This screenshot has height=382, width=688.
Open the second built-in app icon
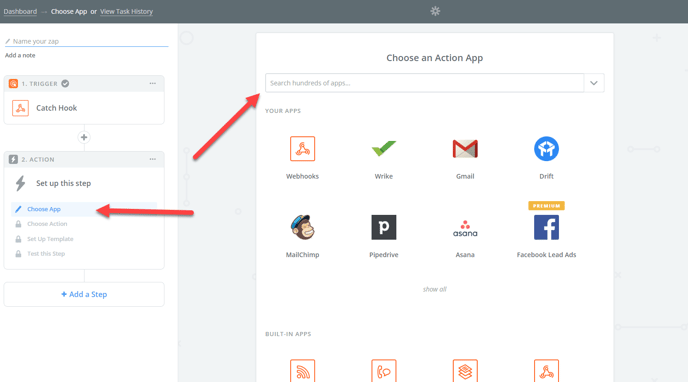[x=383, y=371]
